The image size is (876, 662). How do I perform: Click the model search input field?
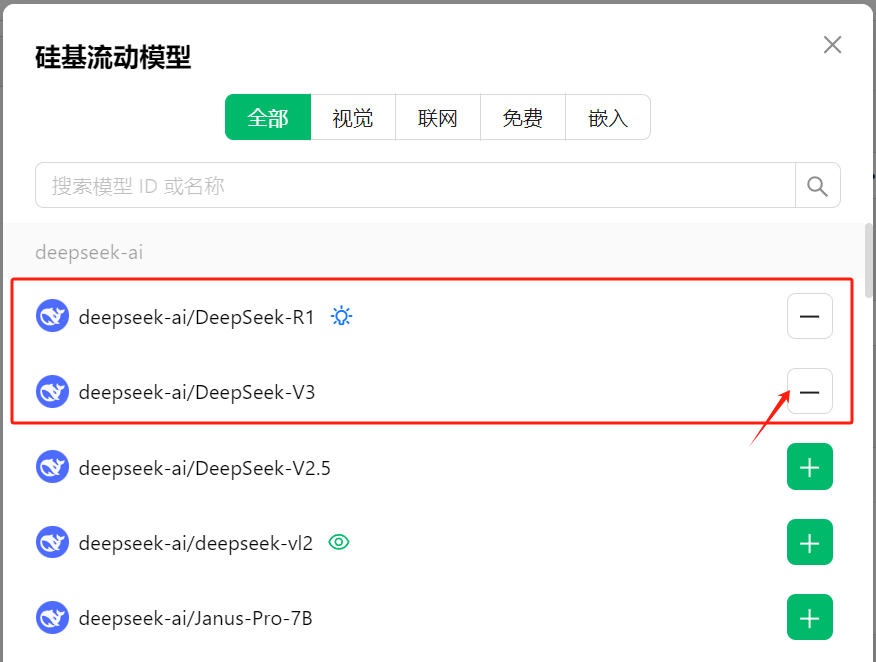click(x=400, y=185)
